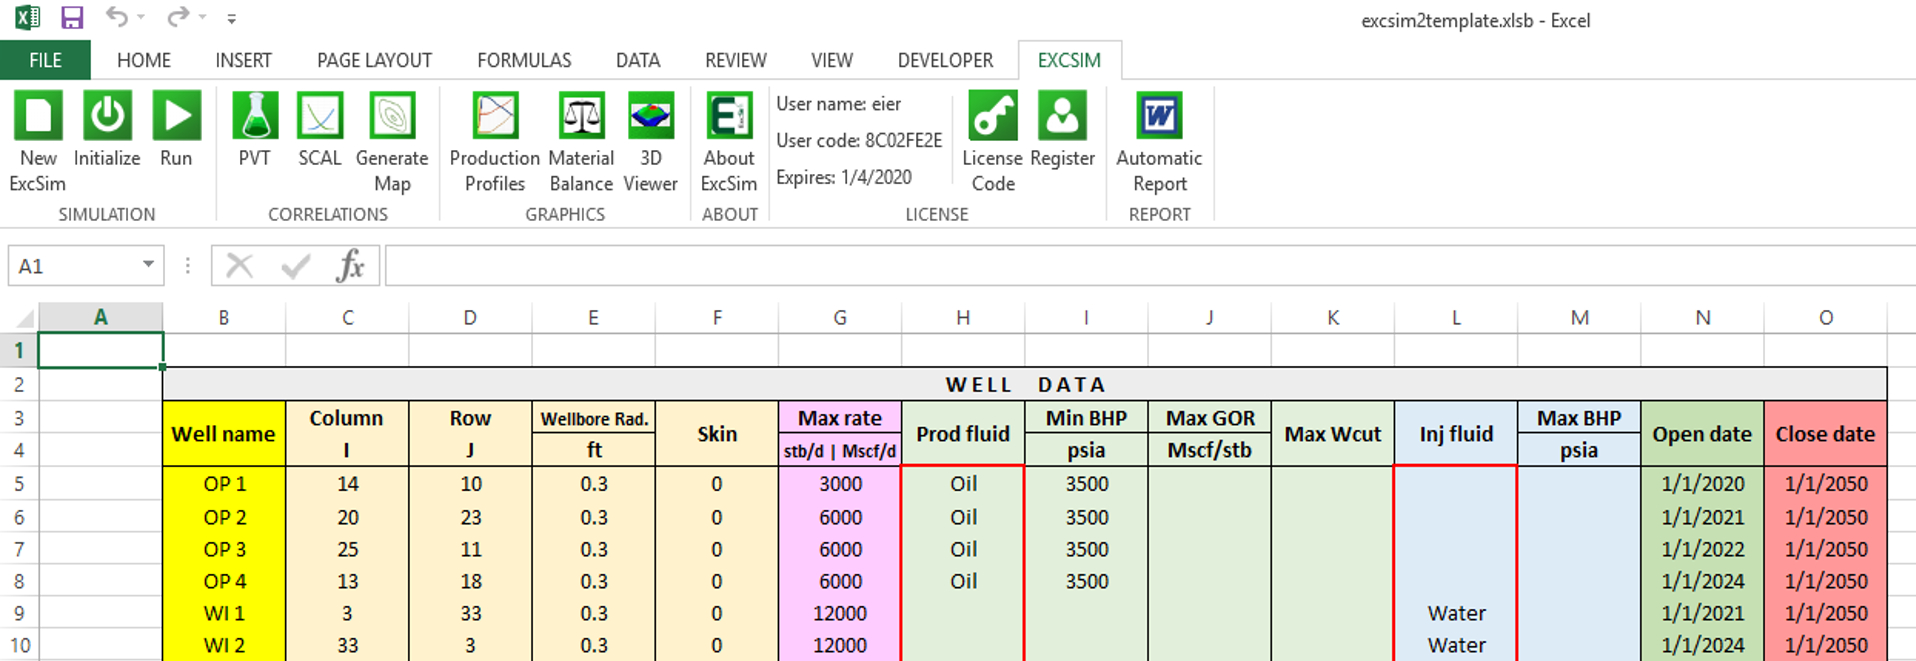The width and height of the screenshot is (1916, 661).
Task: Open Customize Quick Access Toolbar dropdown
Action: click(x=231, y=18)
